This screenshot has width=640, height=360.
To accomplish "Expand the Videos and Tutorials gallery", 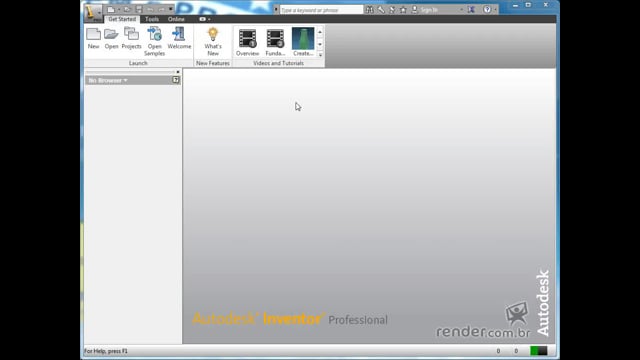I will point(320,55).
